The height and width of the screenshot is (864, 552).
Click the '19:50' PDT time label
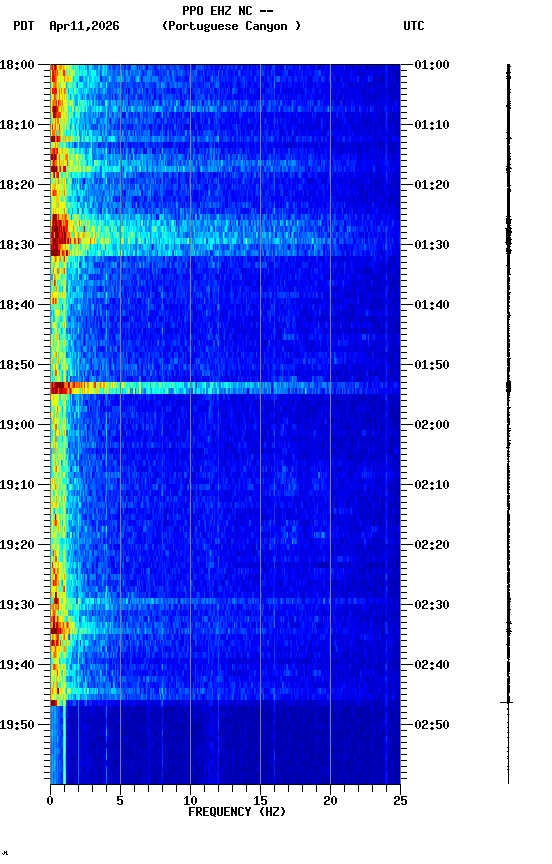17,725
